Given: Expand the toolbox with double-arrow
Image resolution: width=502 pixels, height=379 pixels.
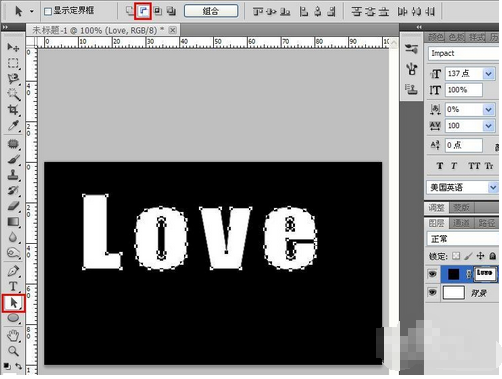Looking at the screenshot, I should [5, 27].
